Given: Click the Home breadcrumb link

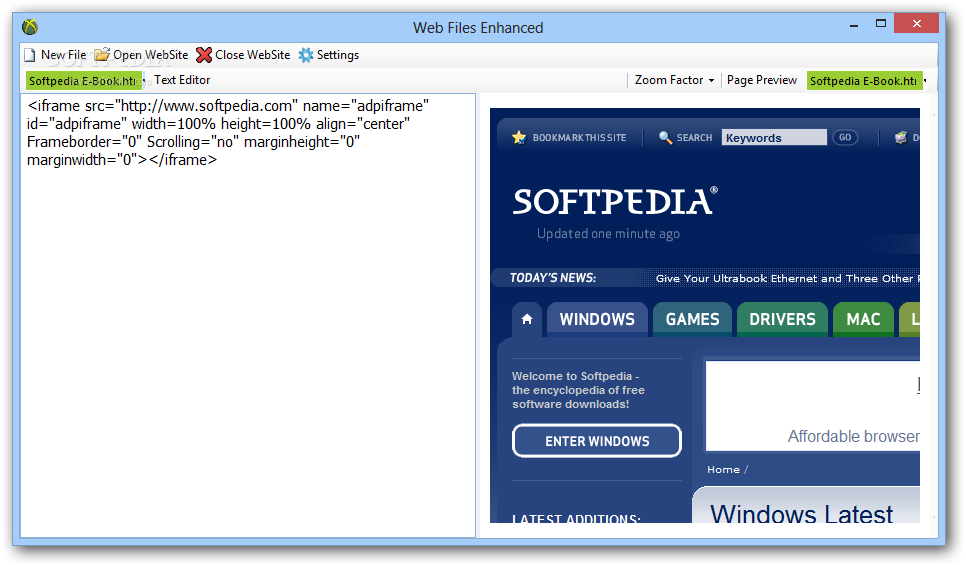Looking at the screenshot, I should pyautogui.click(x=723, y=469).
